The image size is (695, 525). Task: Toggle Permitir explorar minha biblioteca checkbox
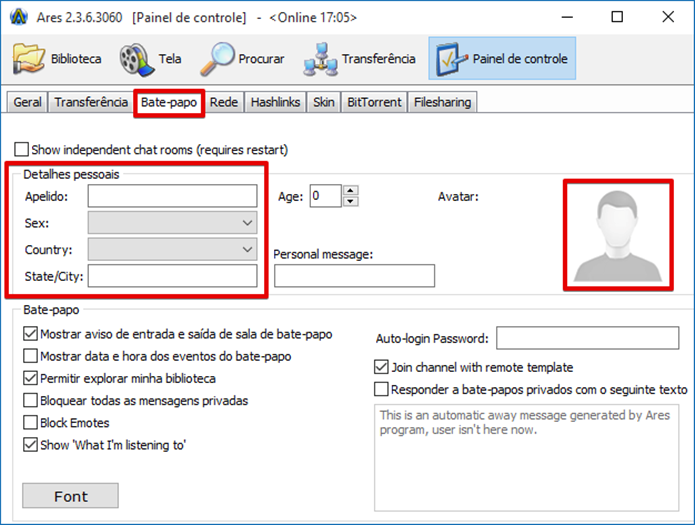pyautogui.click(x=30, y=378)
